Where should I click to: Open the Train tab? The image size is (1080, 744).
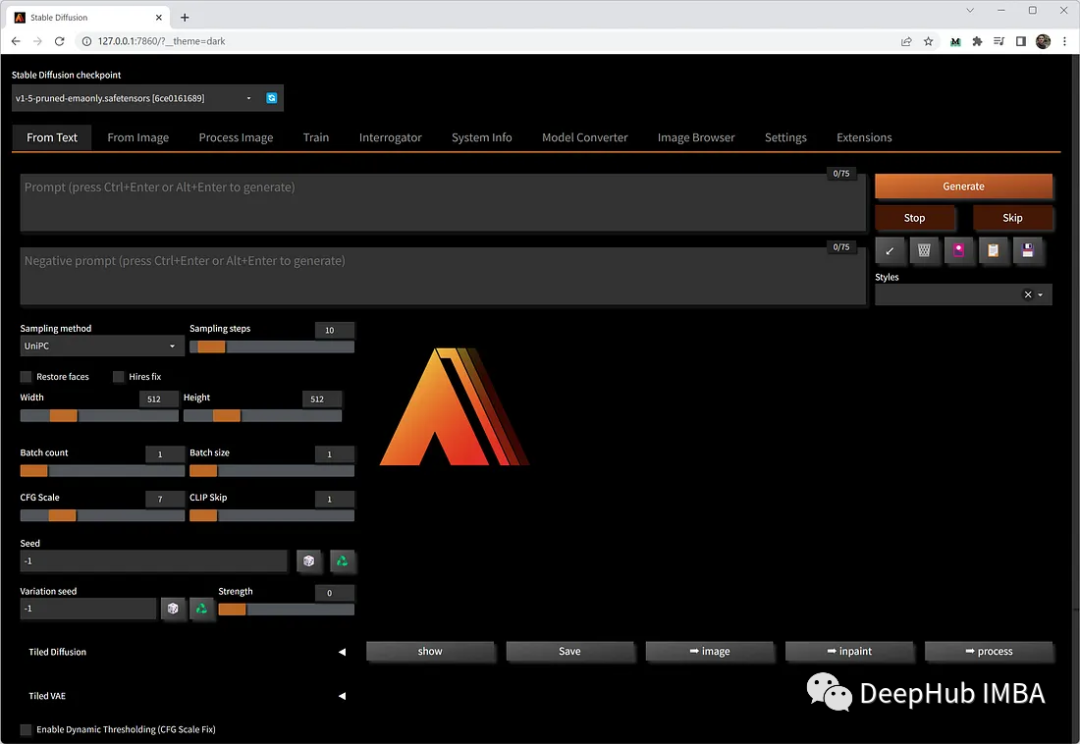coord(316,138)
